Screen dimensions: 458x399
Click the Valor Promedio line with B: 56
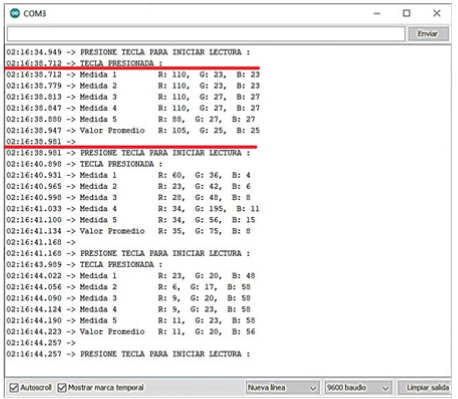pyautogui.click(x=131, y=332)
